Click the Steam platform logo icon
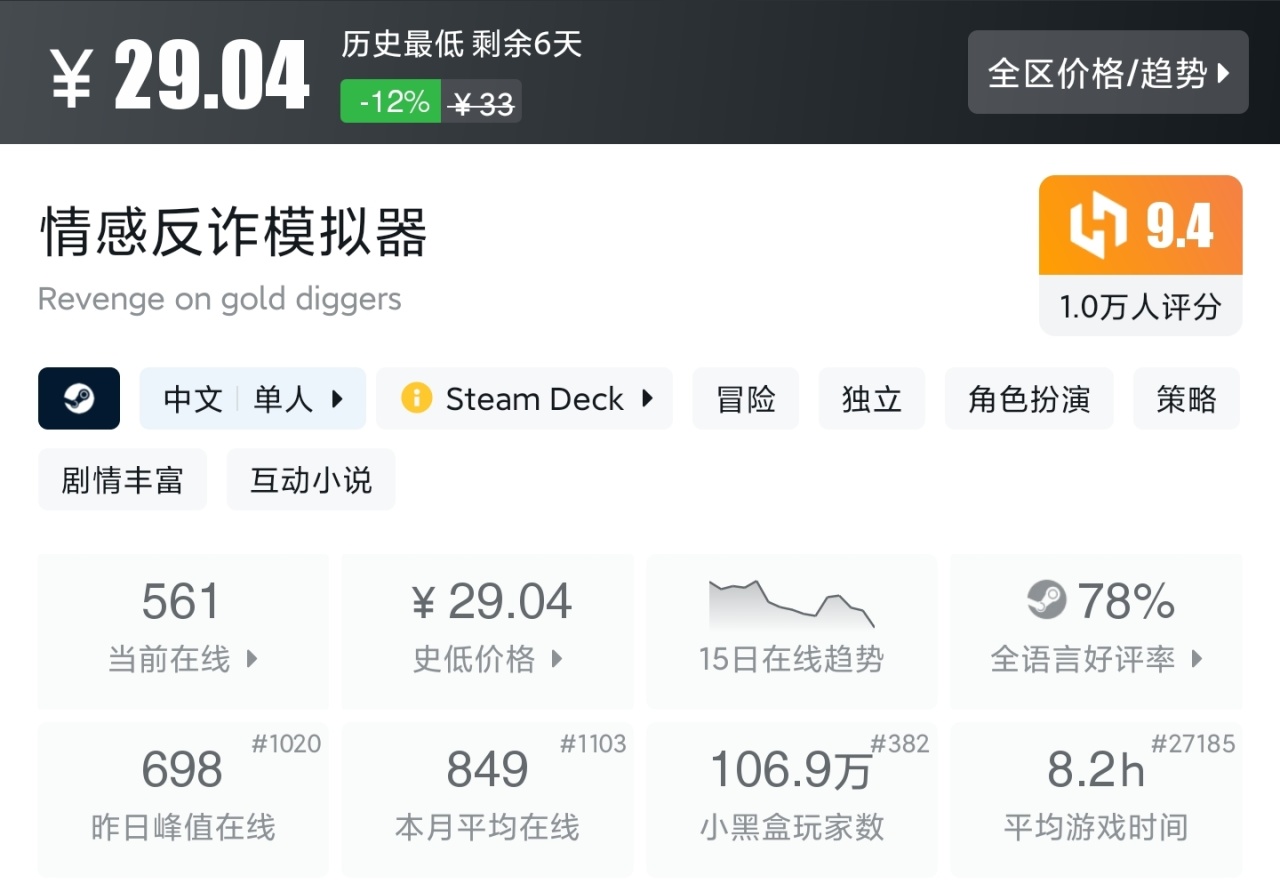 [x=79, y=399]
